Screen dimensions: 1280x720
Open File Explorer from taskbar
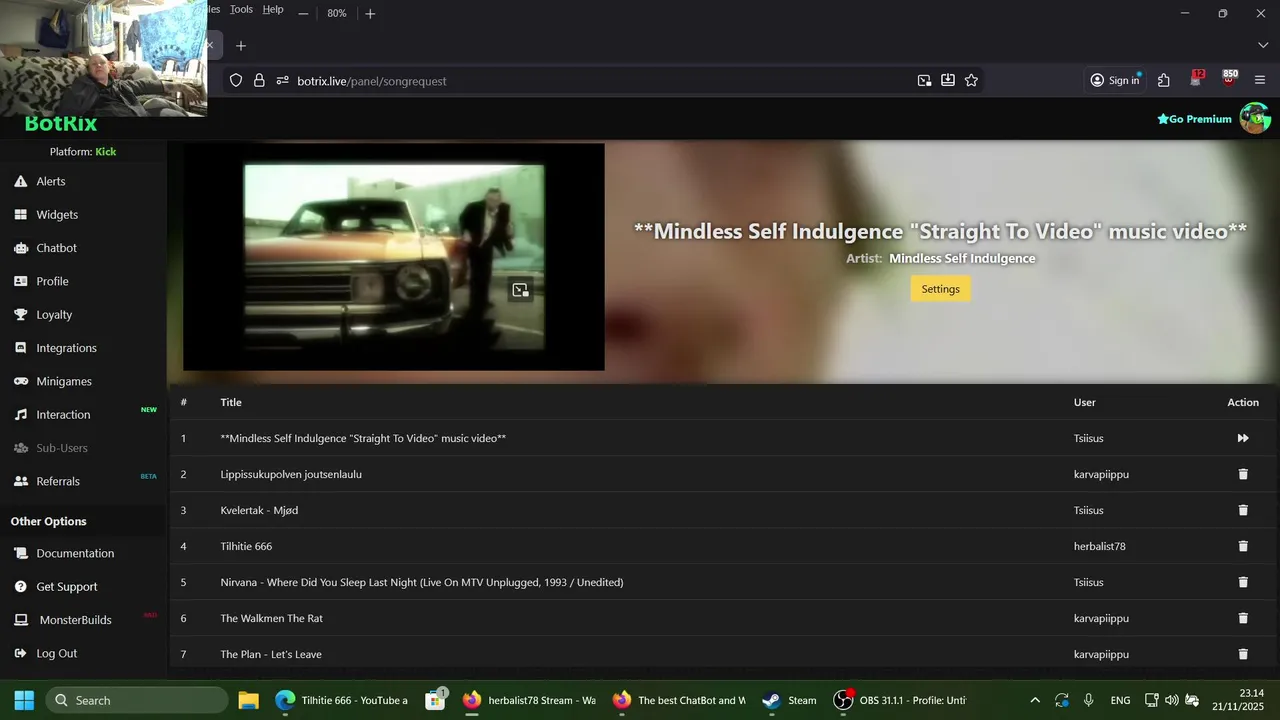pos(248,700)
